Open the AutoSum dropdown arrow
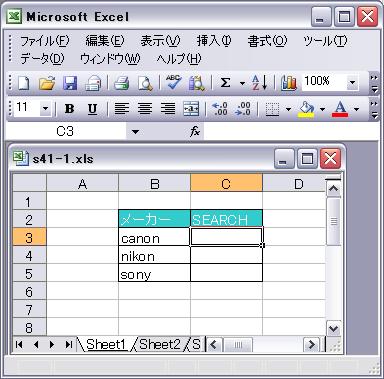 click(x=242, y=83)
